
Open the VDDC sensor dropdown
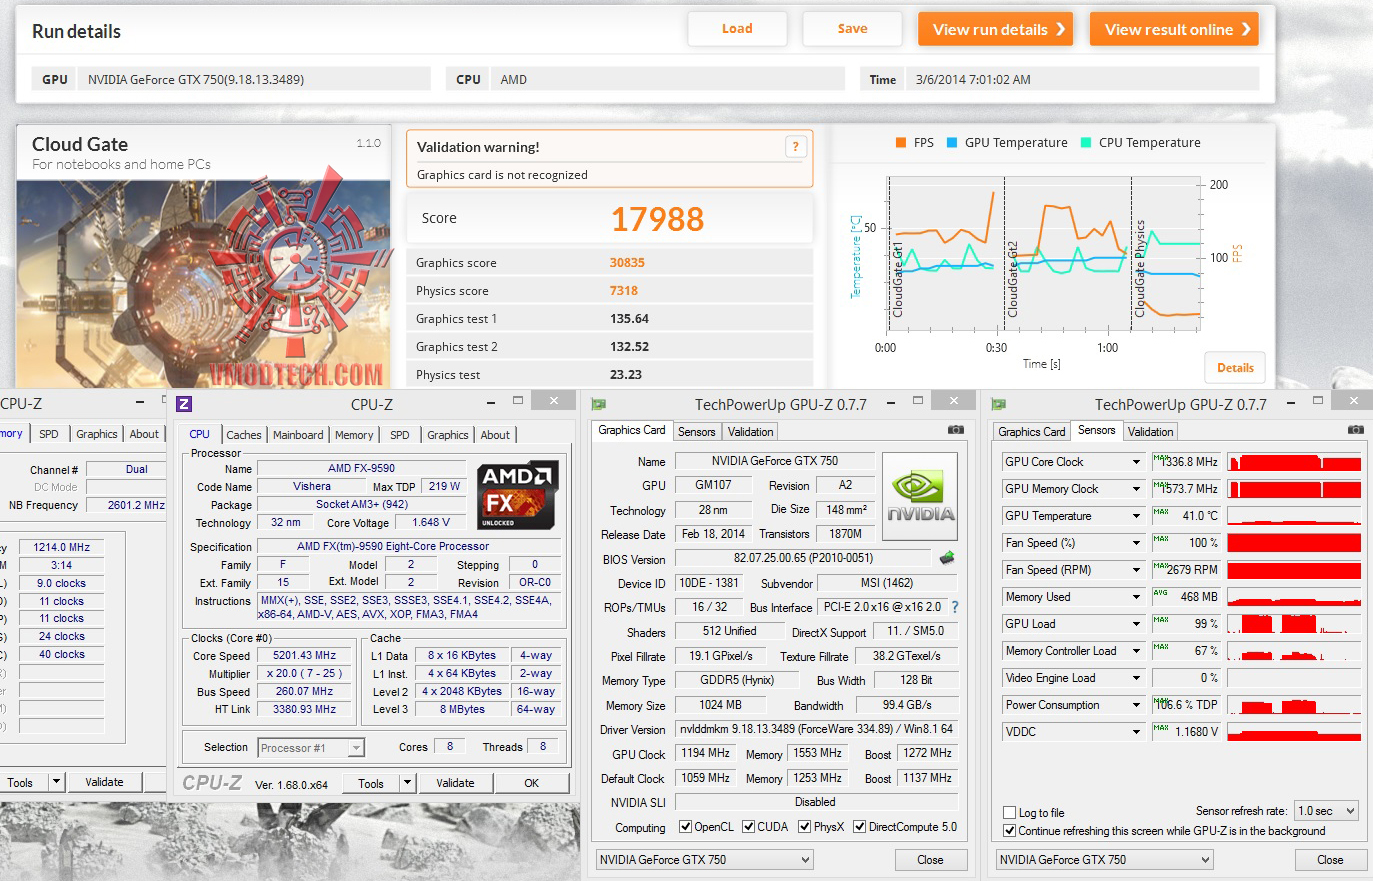[x=1136, y=732]
